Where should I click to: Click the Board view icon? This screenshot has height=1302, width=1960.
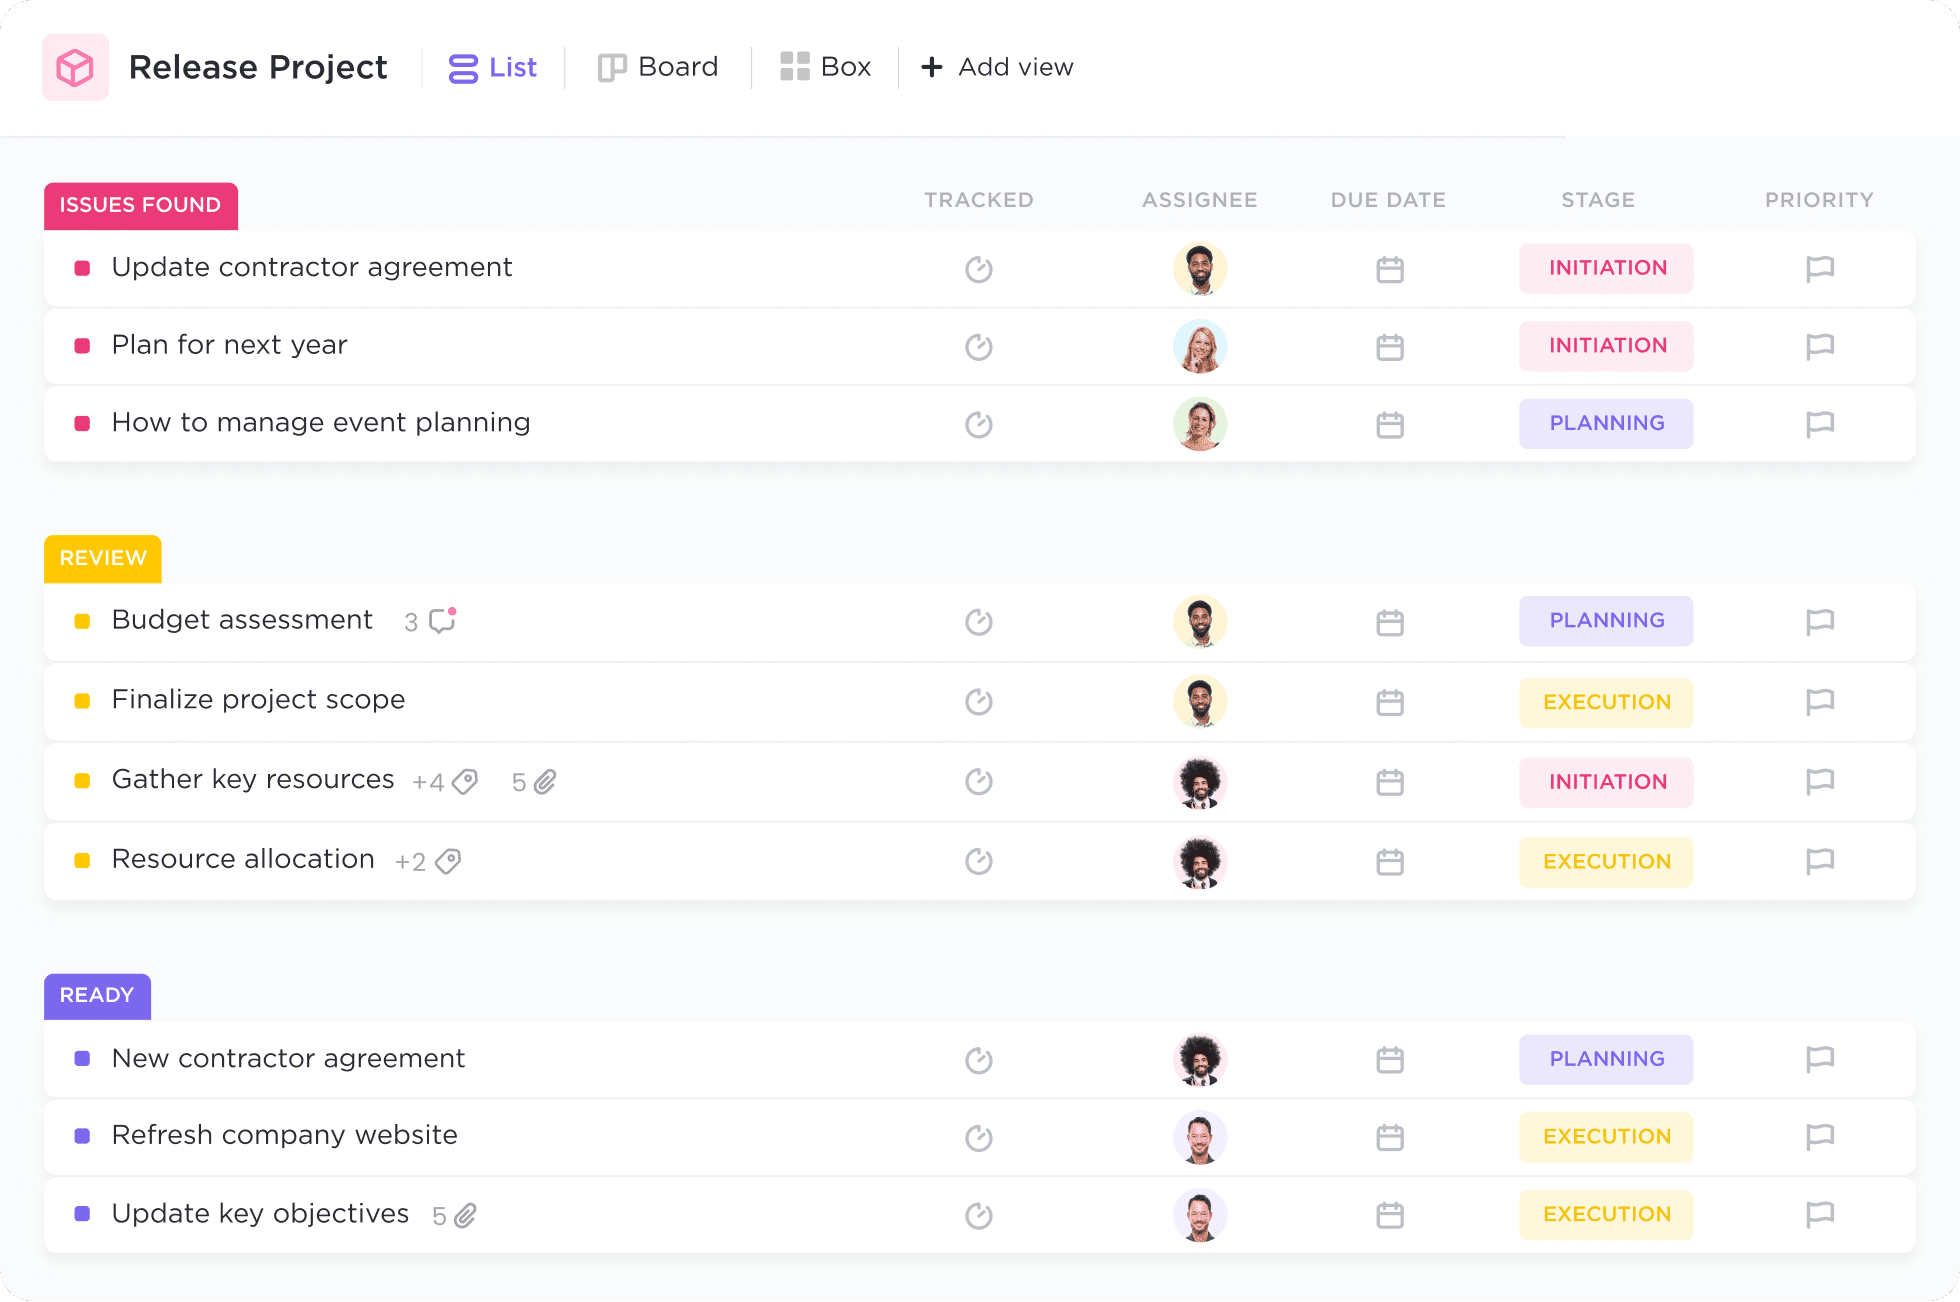[x=612, y=65]
